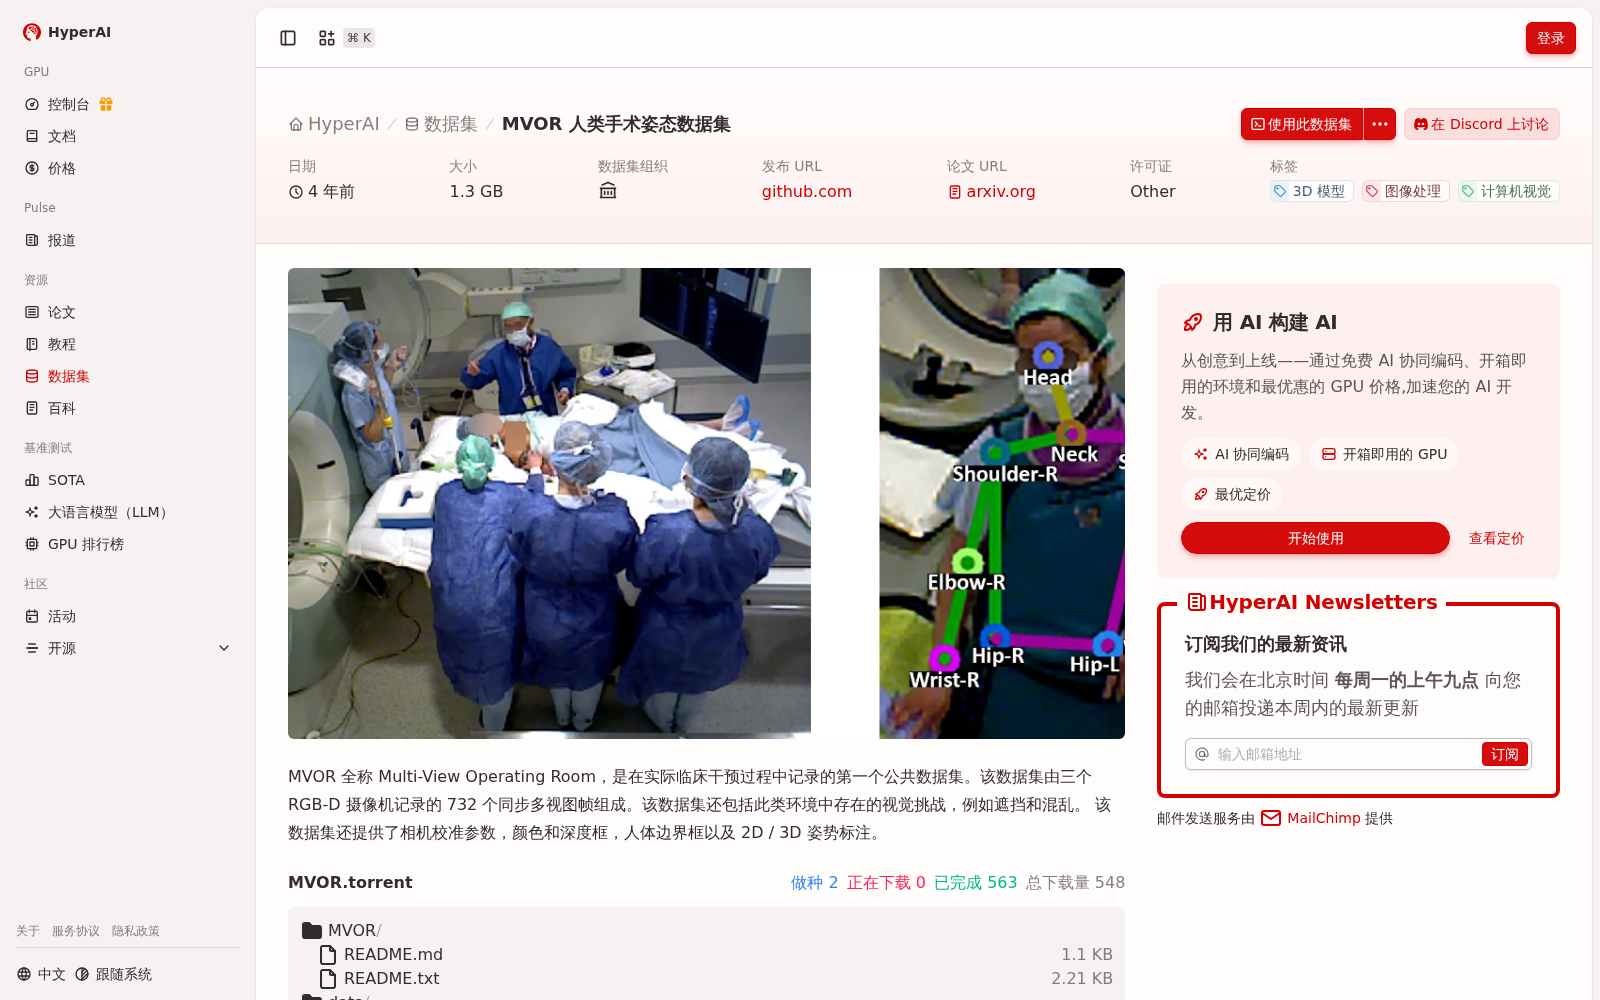Open the arxiv.org paper link
This screenshot has width=1600, height=1000.
[x=992, y=191]
